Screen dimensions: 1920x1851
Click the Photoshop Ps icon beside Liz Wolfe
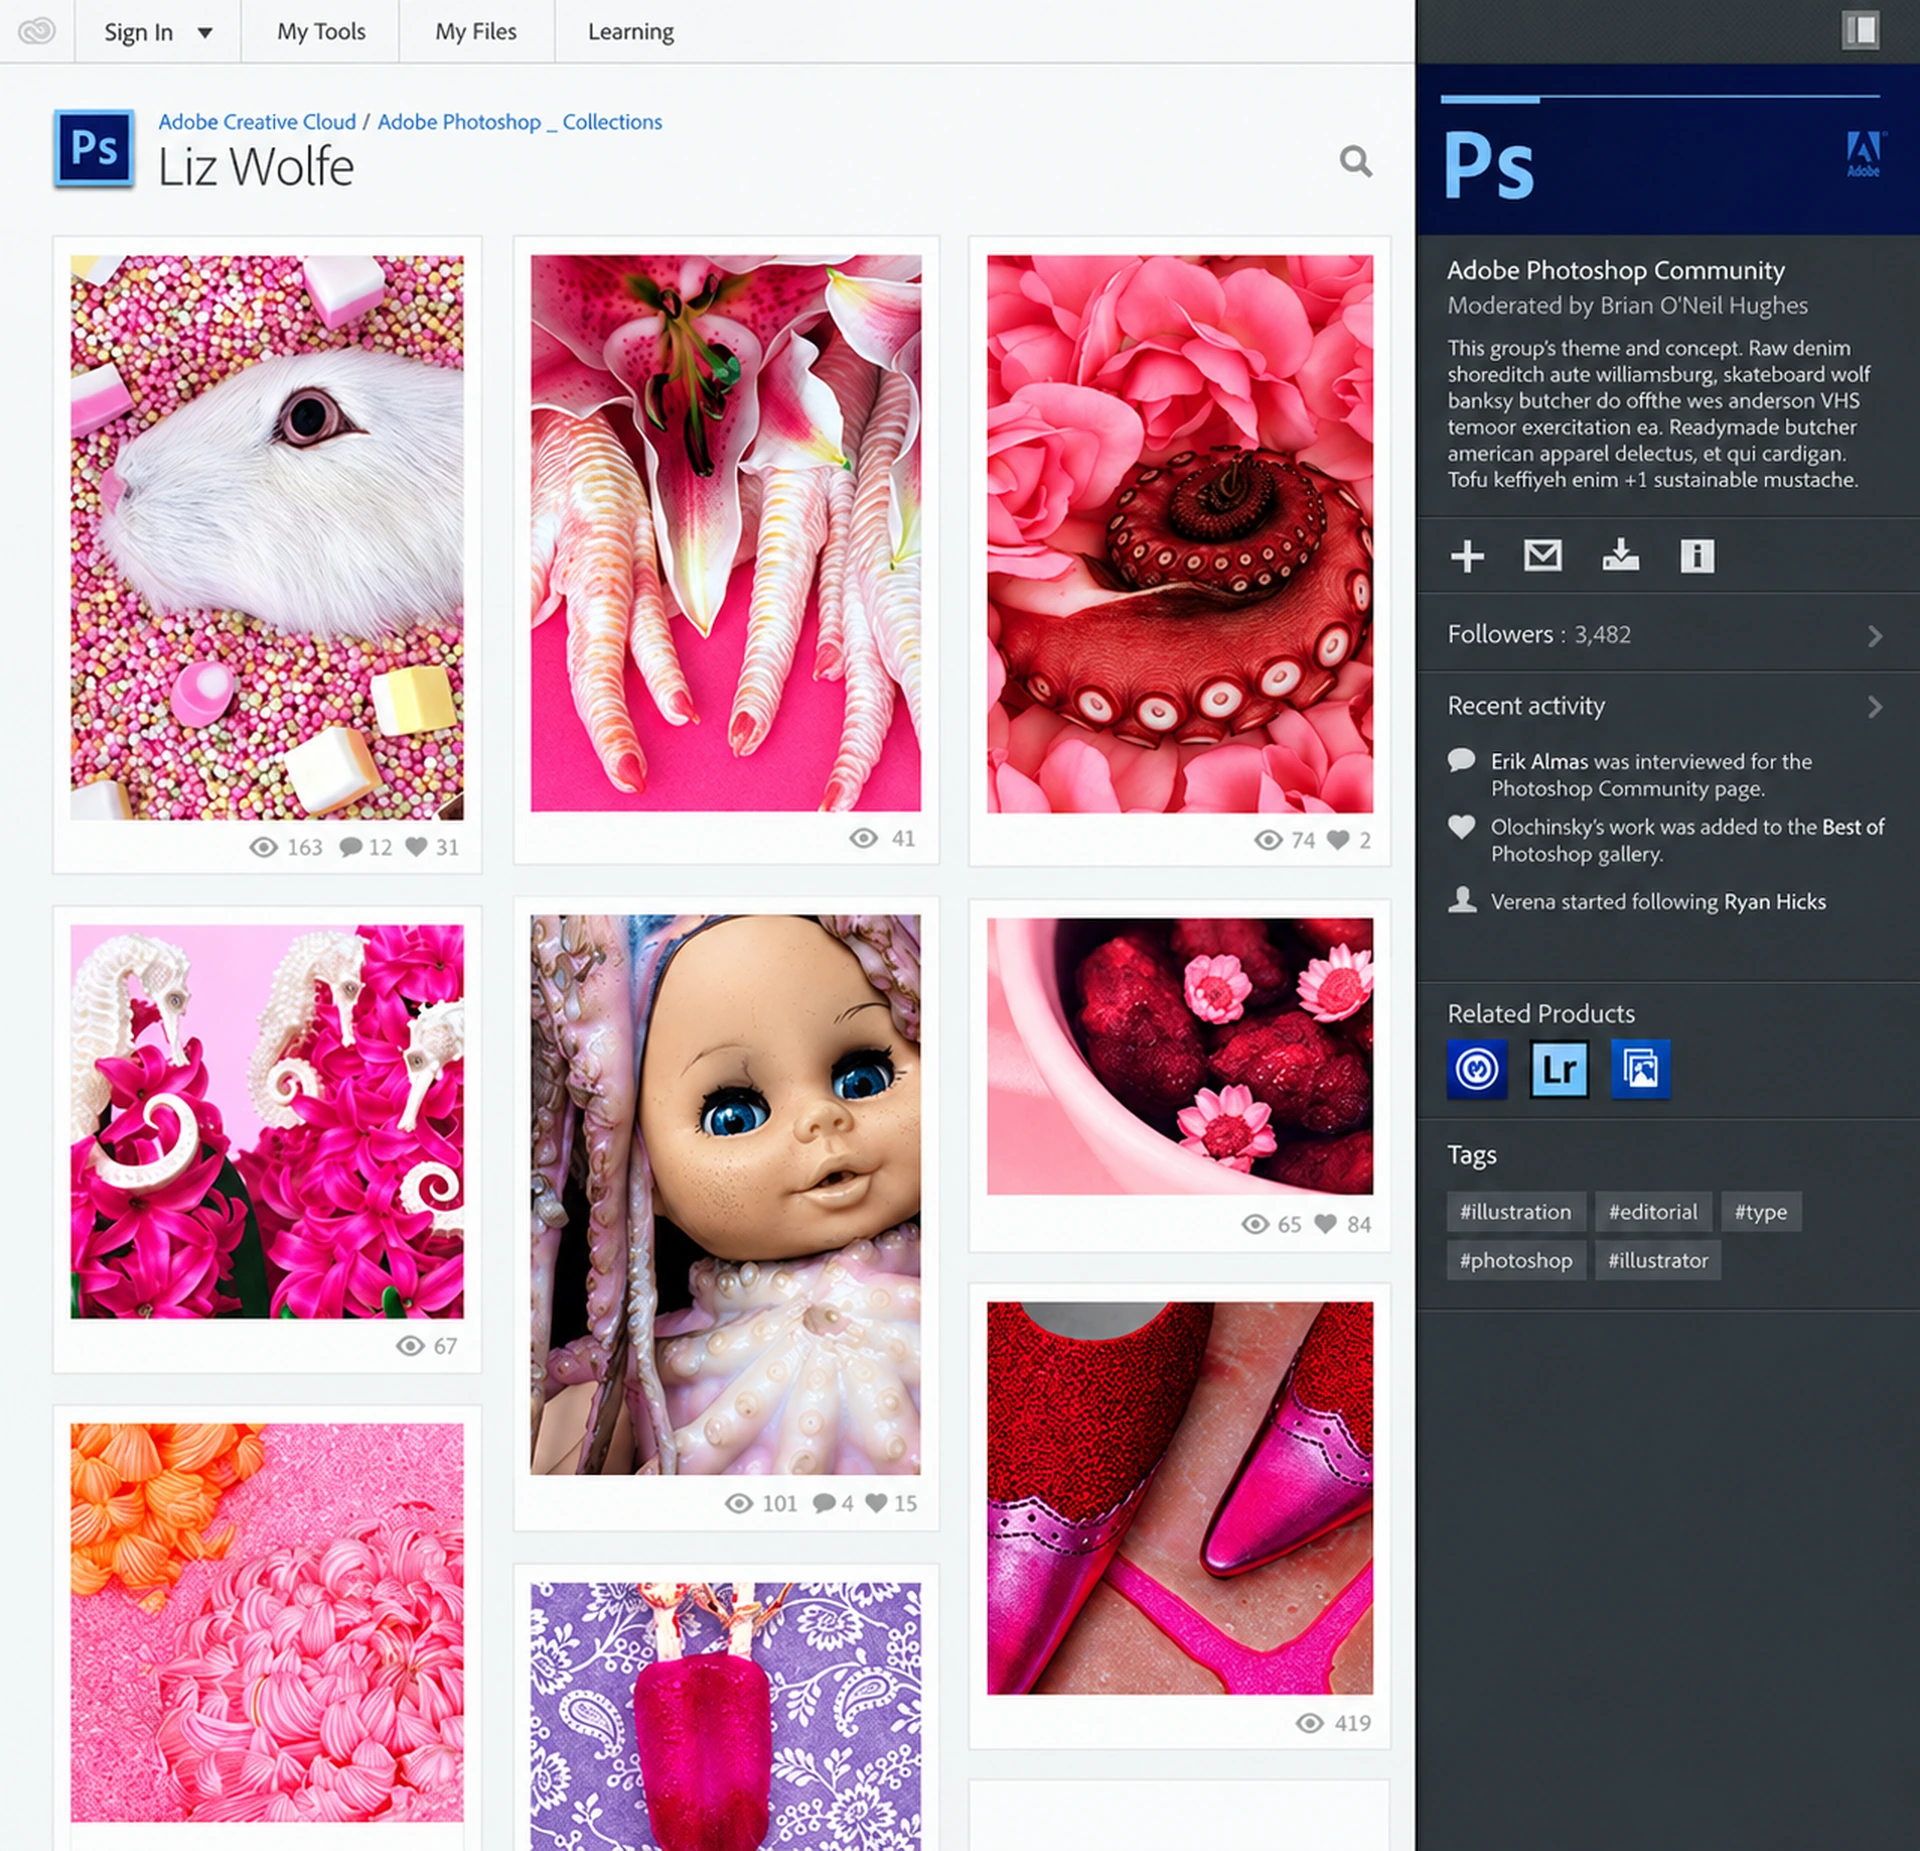(94, 149)
